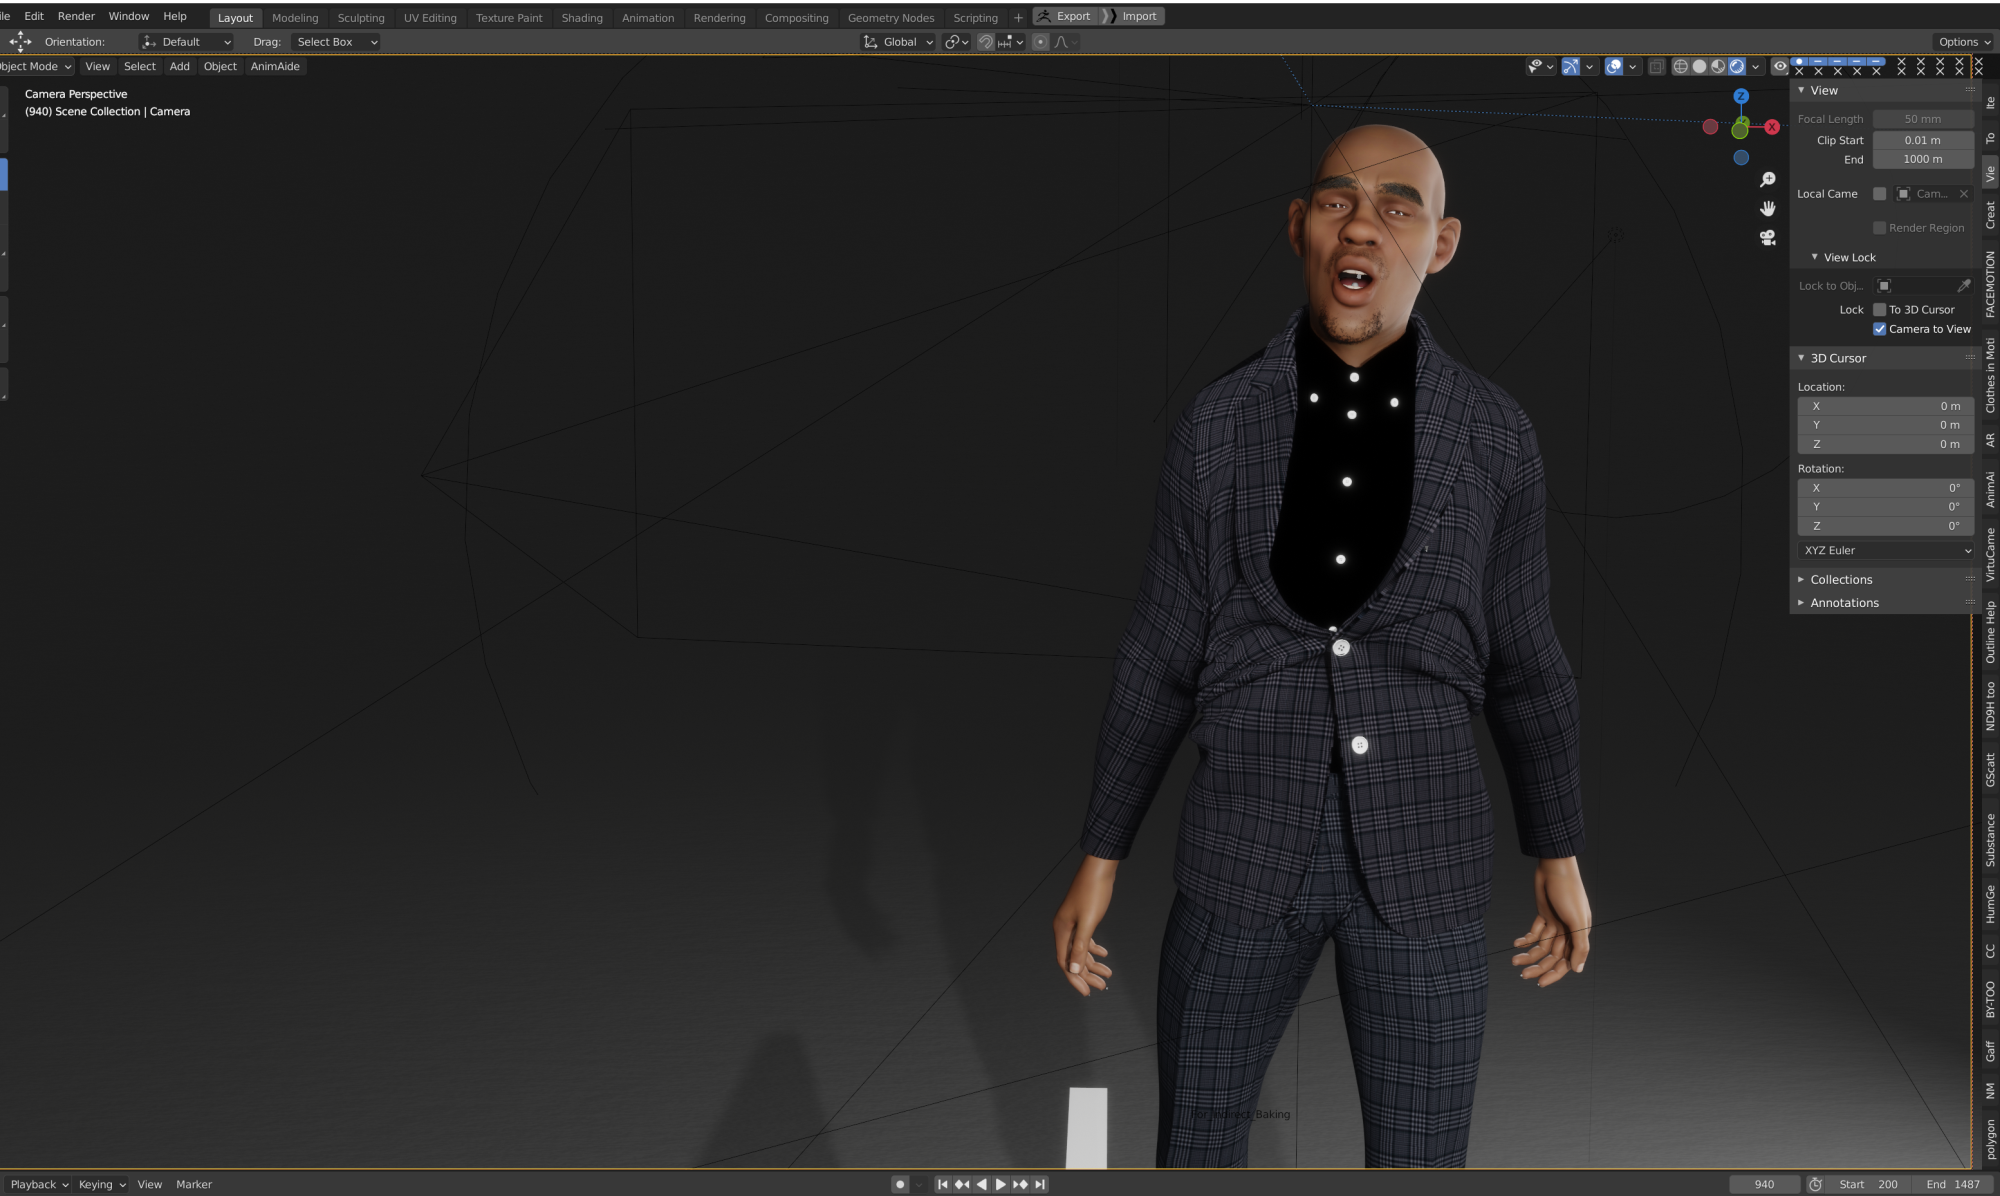Open the Global orientation dropdown
The image size is (2000, 1196).
pos(899,42)
